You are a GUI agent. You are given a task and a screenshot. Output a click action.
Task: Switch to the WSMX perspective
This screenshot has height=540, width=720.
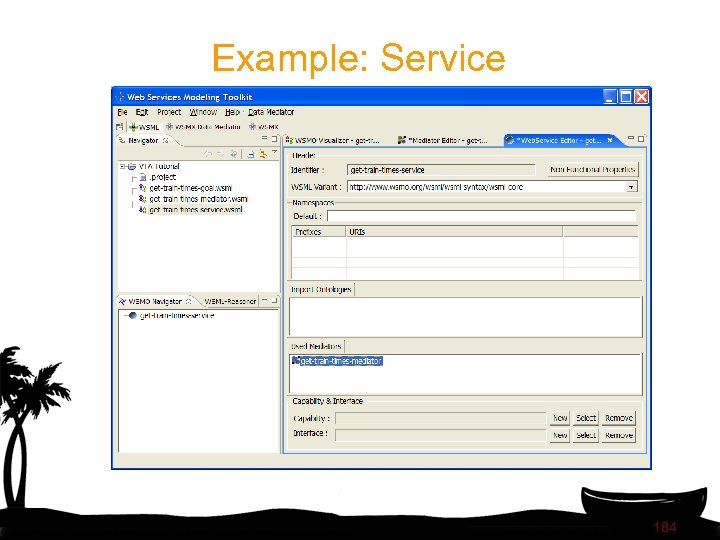pyautogui.click(x=263, y=127)
